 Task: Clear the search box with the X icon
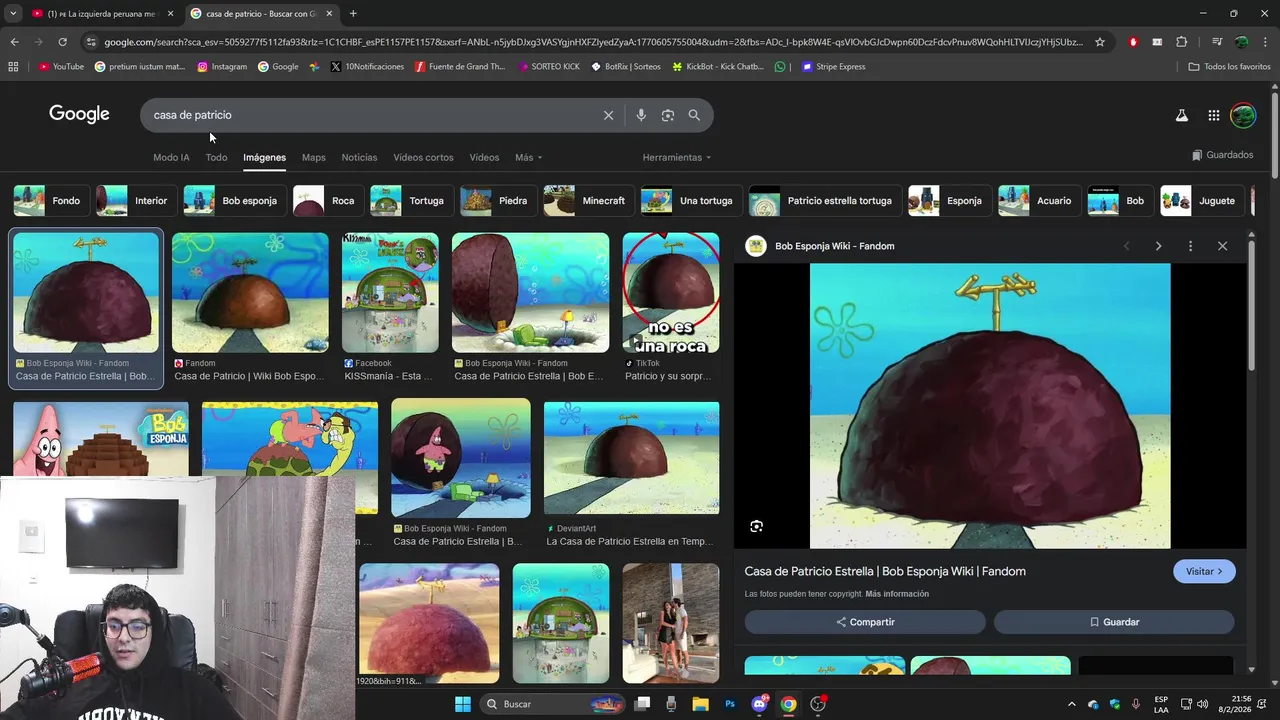[608, 115]
